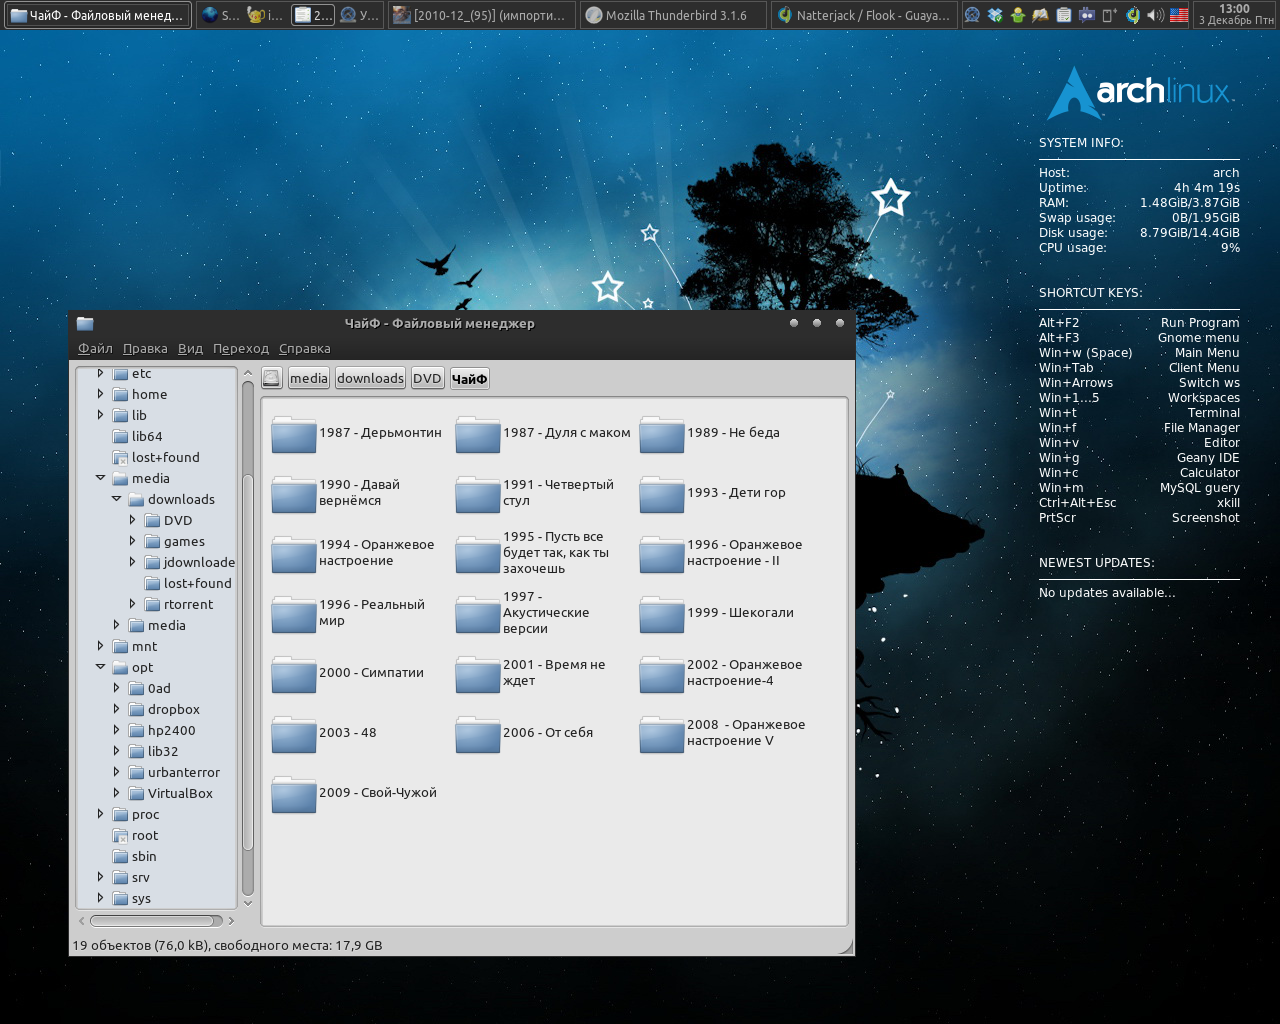
Task: Open the Переход menu
Action: 240,349
